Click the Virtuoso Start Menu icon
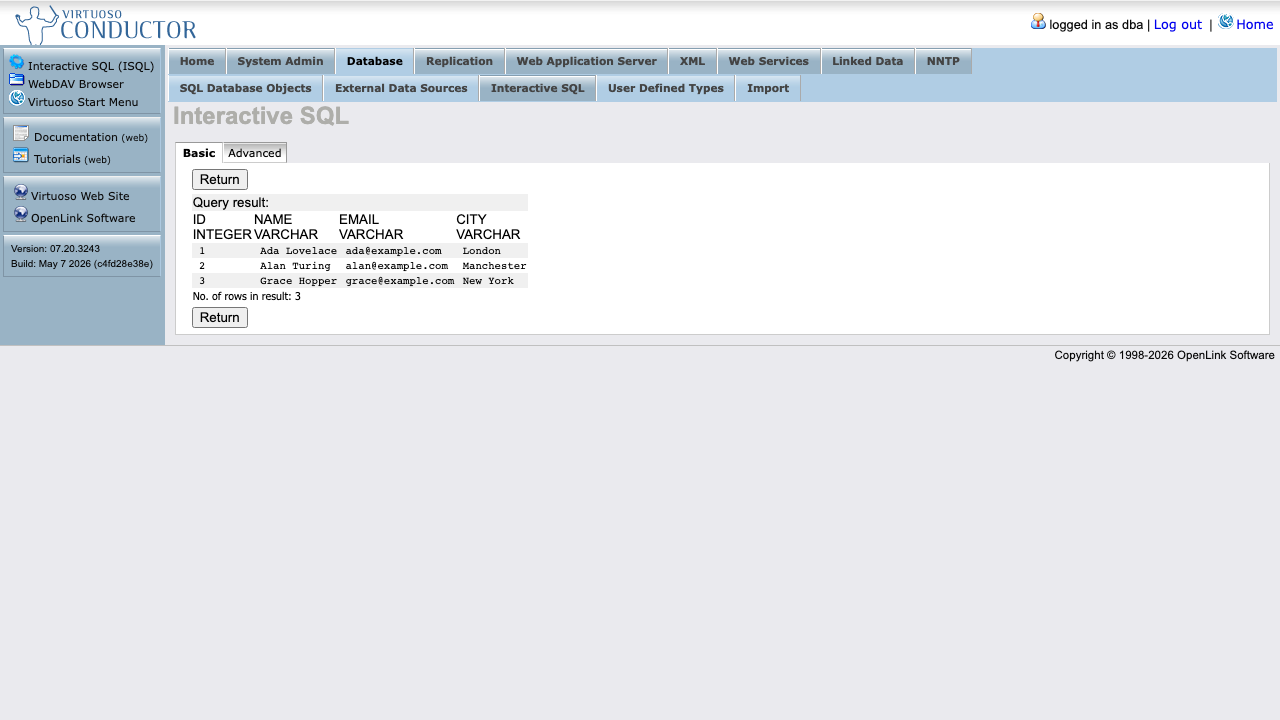This screenshot has width=1280, height=720. [17, 98]
